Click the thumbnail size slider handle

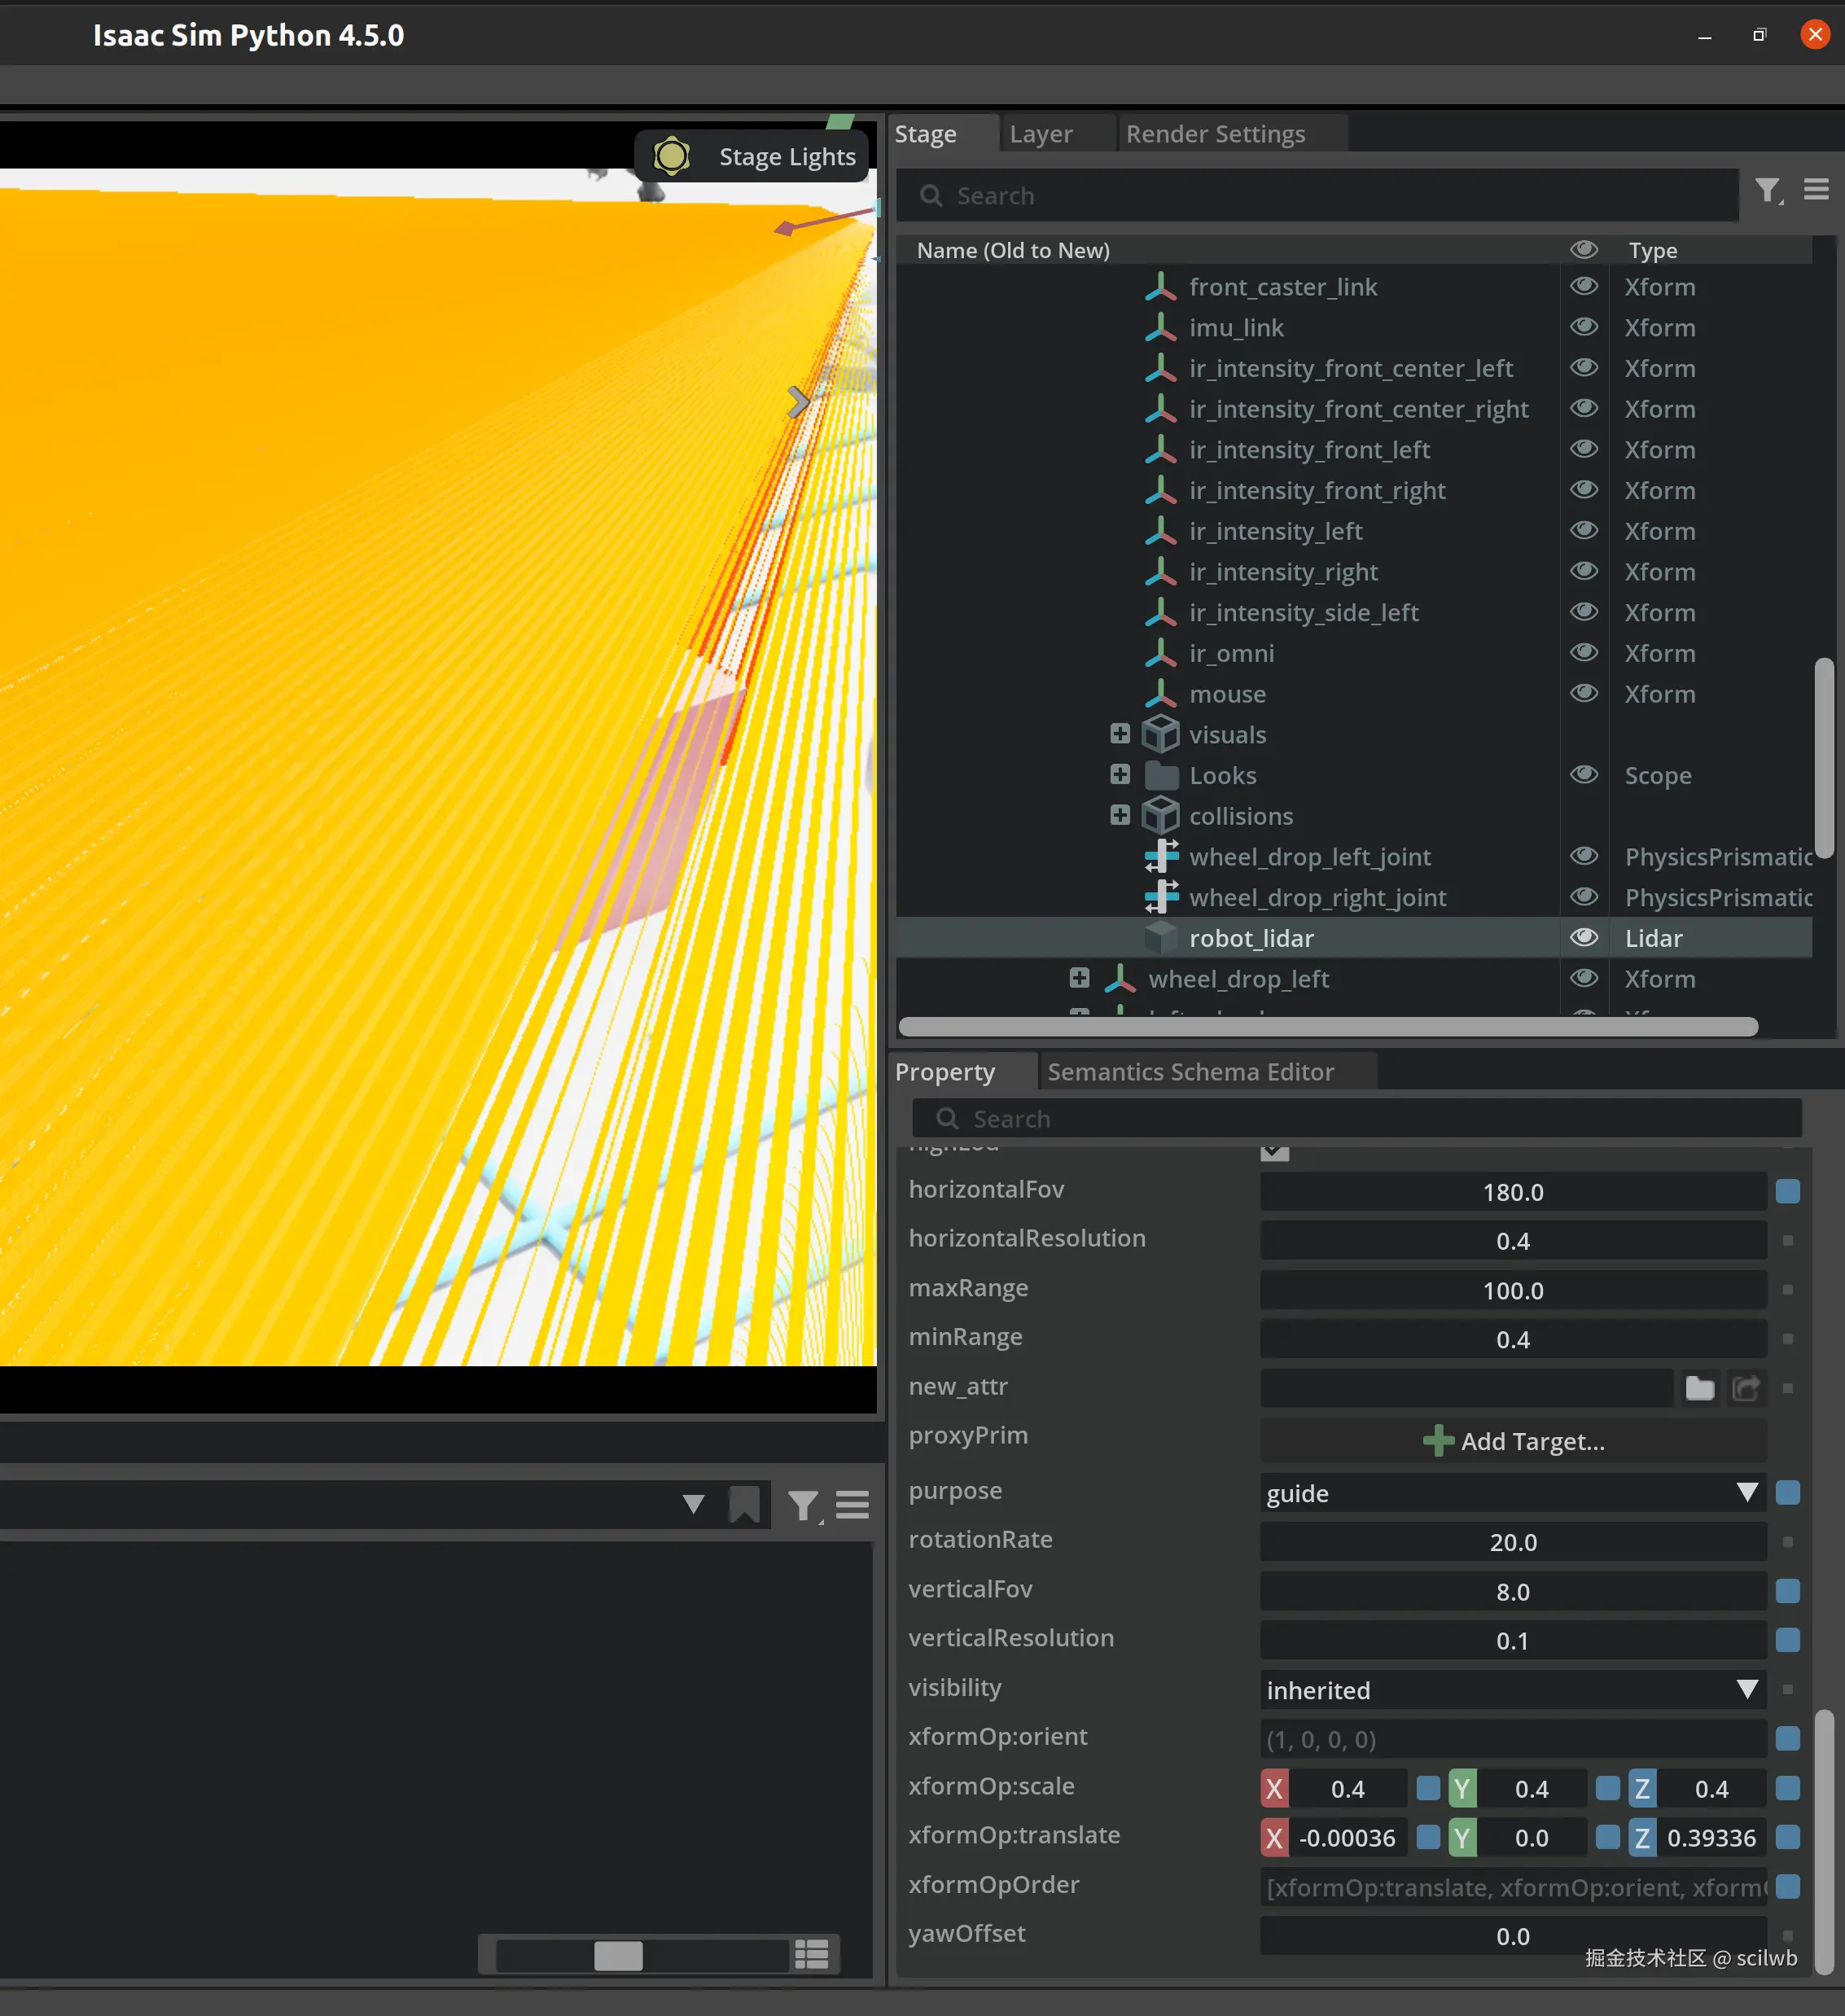(x=618, y=1955)
